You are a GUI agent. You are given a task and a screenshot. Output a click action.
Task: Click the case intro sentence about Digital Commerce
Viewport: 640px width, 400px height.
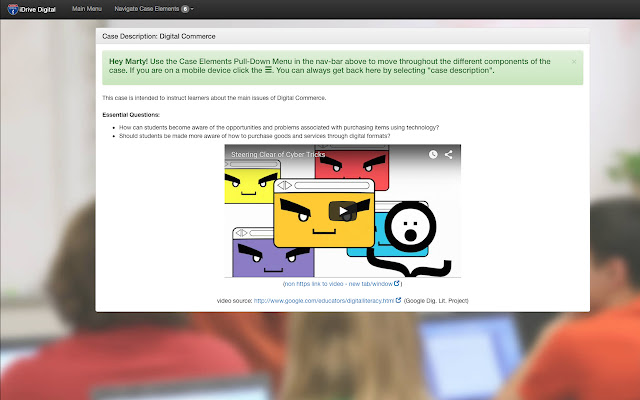[x=214, y=98]
